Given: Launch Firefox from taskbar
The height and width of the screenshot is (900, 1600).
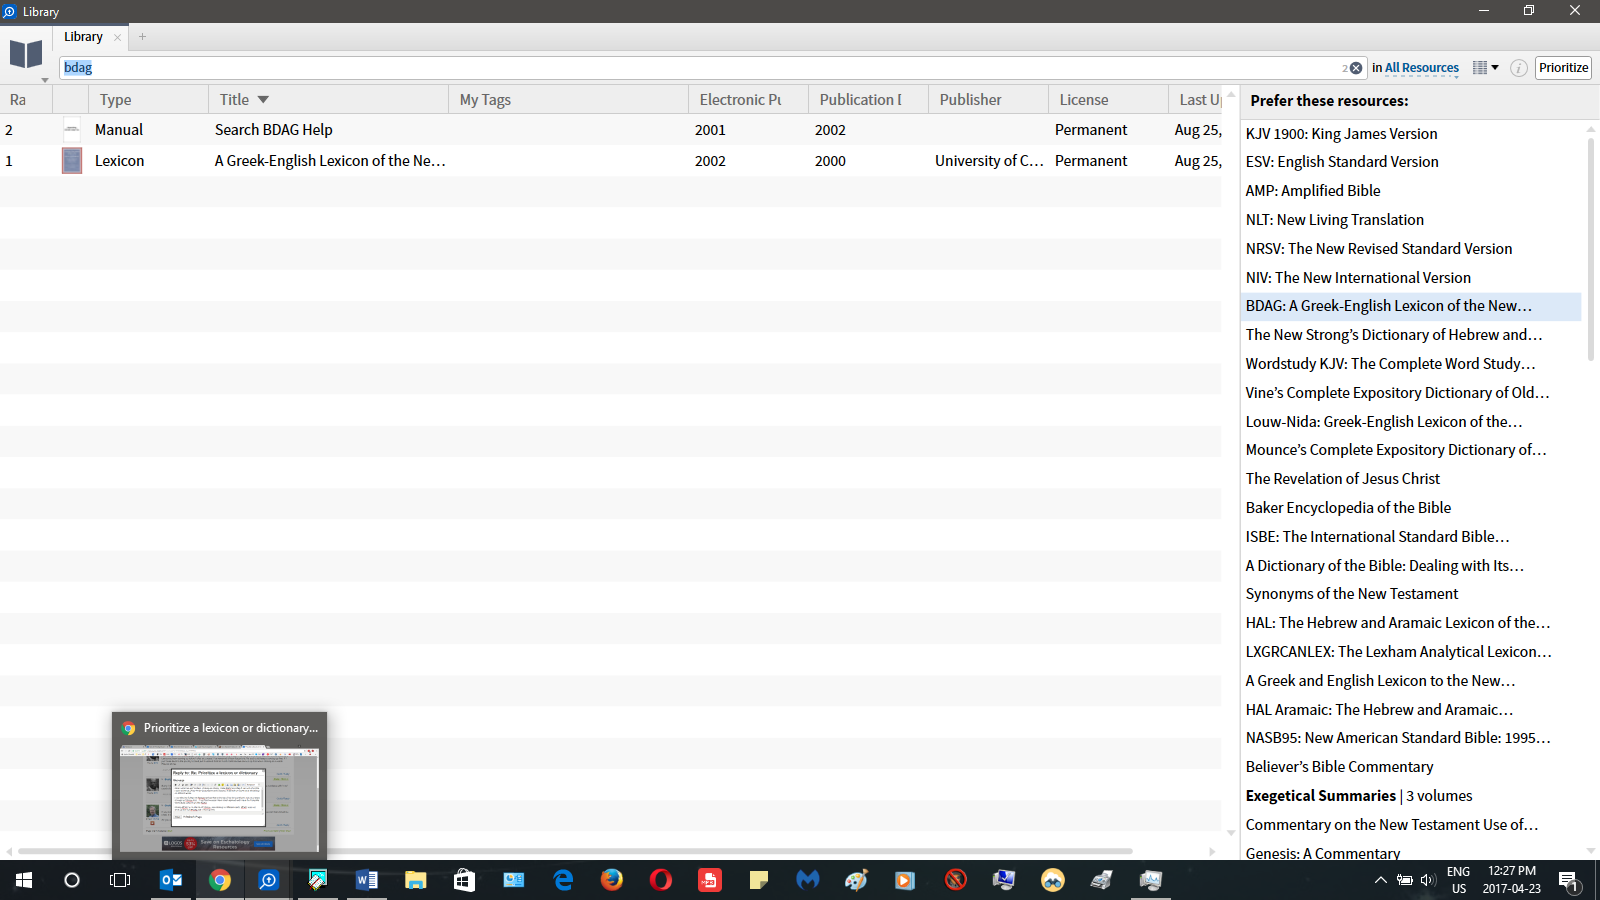Looking at the screenshot, I should click(x=612, y=880).
